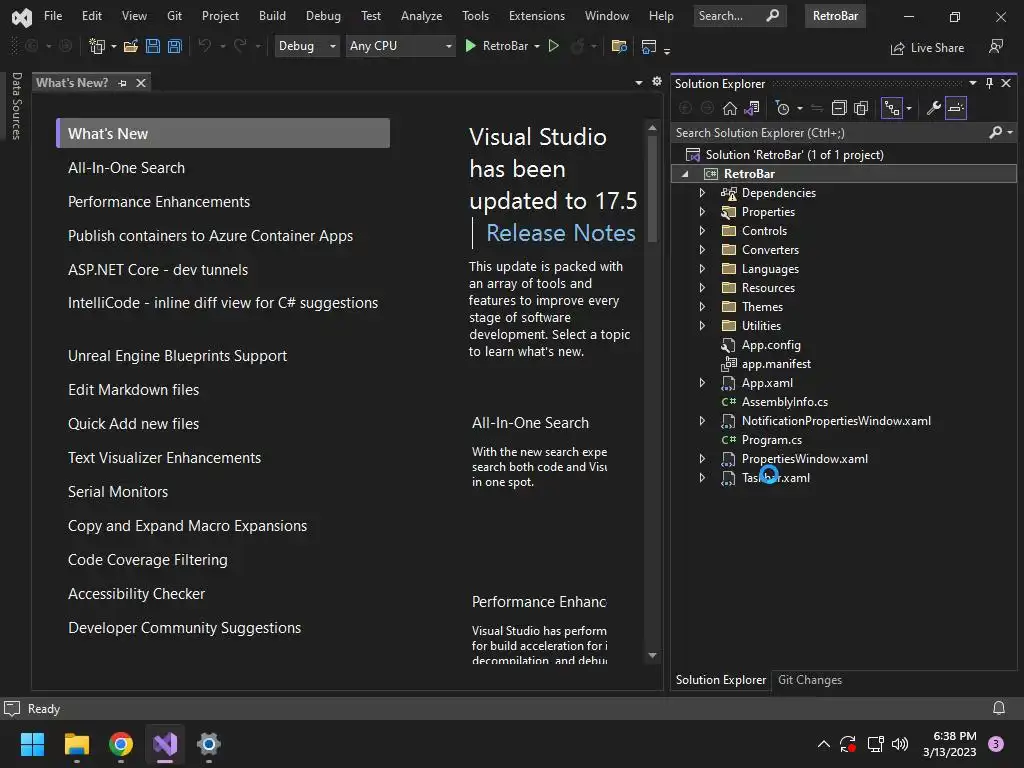Switch to the Git Changes tab
Image resolution: width=1024 pixels, height=768 pixels.
(810, 680)
